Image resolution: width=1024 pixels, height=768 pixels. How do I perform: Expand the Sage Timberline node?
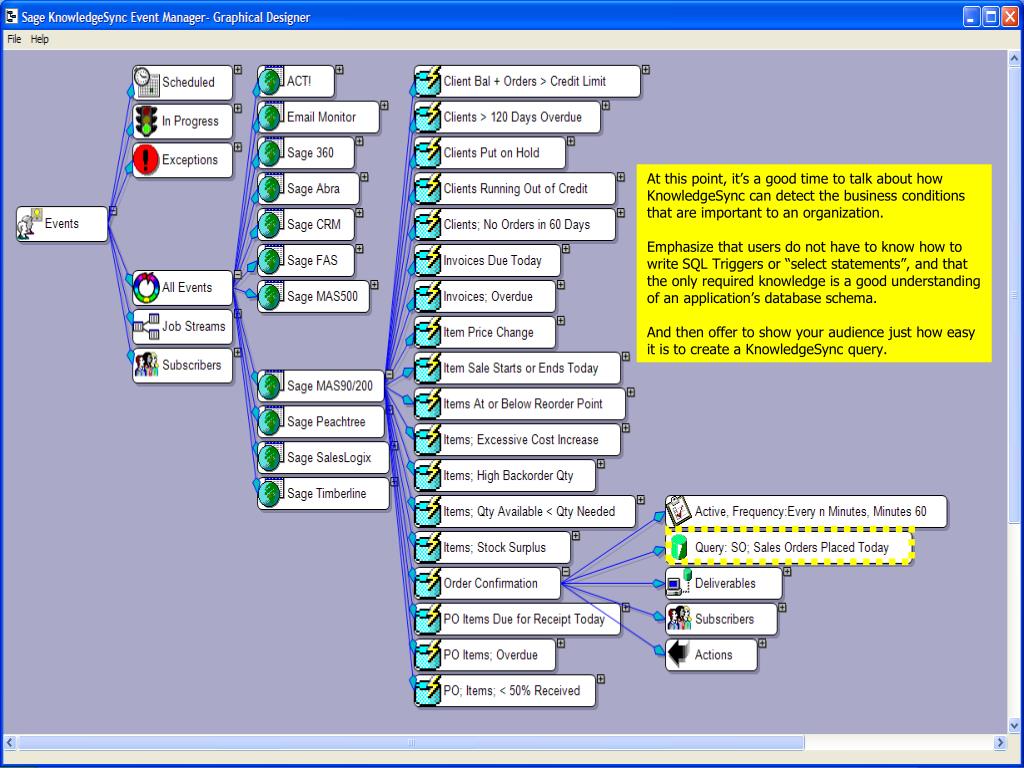(394, 482)
